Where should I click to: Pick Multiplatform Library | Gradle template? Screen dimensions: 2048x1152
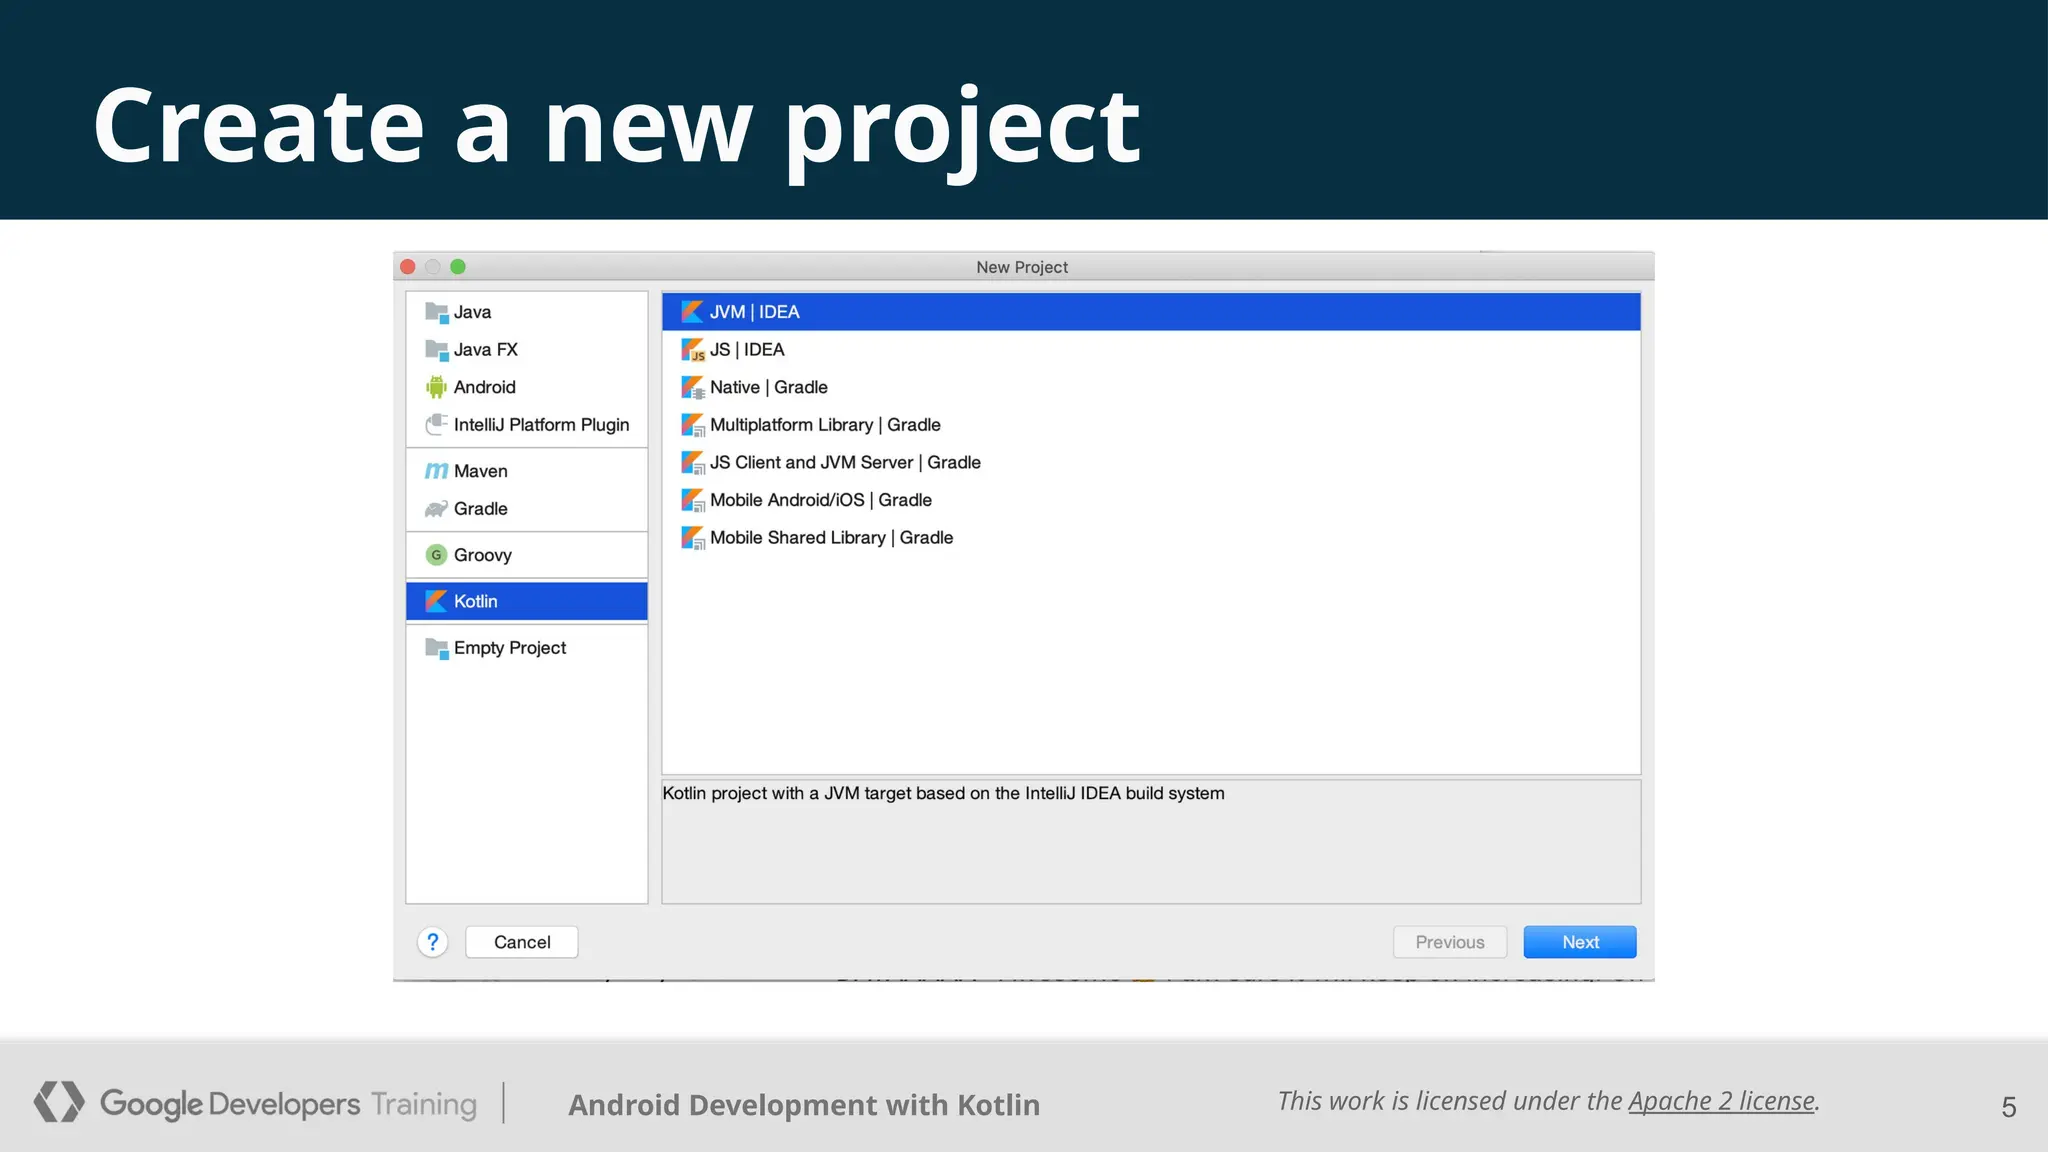[1151, 425]
